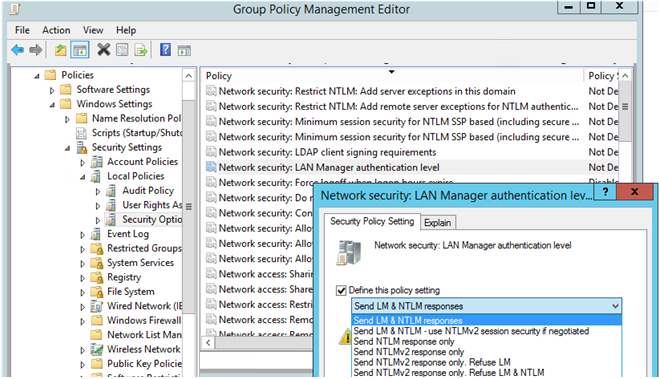The width and height of the screenshot is (659, 379).
Task: Click the Event Log node icon
Action: pos(96,234)
